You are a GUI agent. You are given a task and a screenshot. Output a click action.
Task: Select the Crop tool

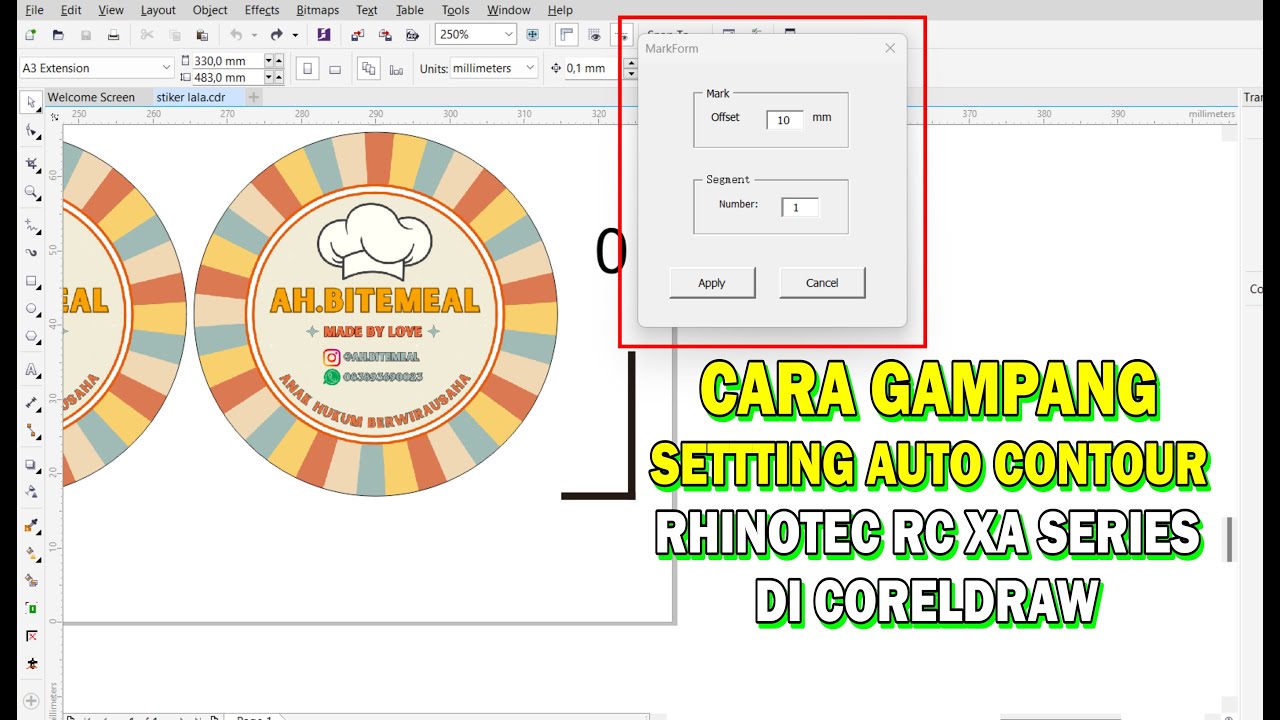pyautogui.click(x=31, y=163)
